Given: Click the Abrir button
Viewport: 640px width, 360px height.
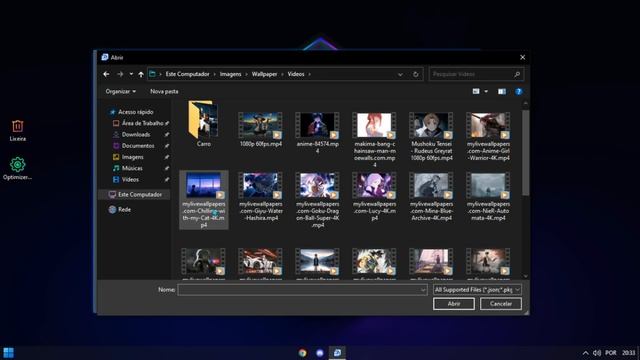Looking at the screenshot, I should pyautogui.click(x=454, y=304).
